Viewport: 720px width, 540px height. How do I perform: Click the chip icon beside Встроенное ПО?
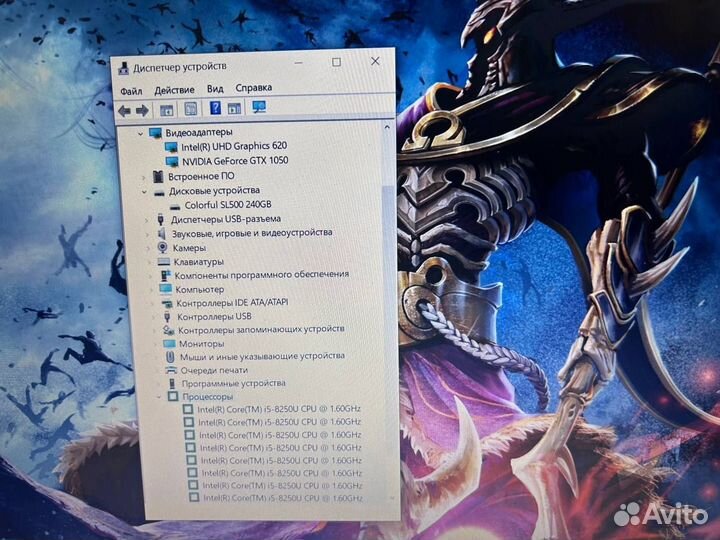click(x=158, y=177)
